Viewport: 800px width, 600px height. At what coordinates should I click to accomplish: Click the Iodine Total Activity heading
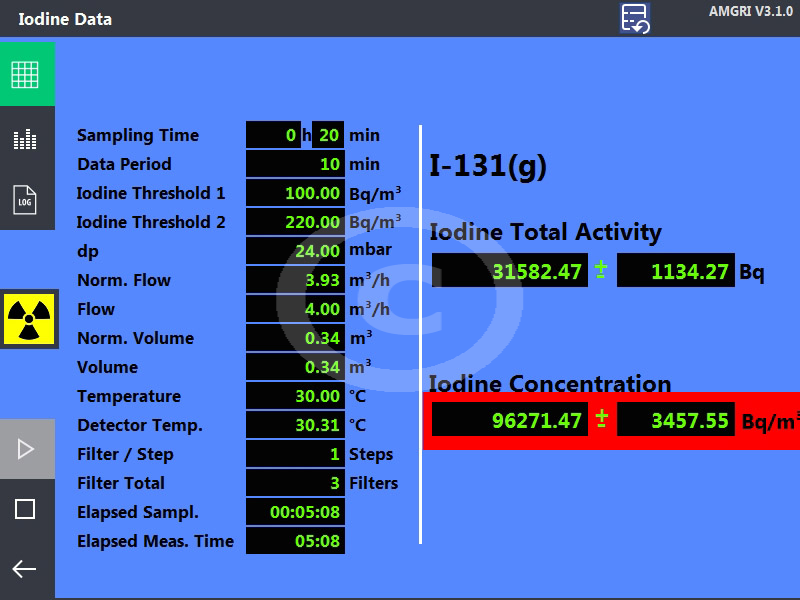[x=545, y=232]
